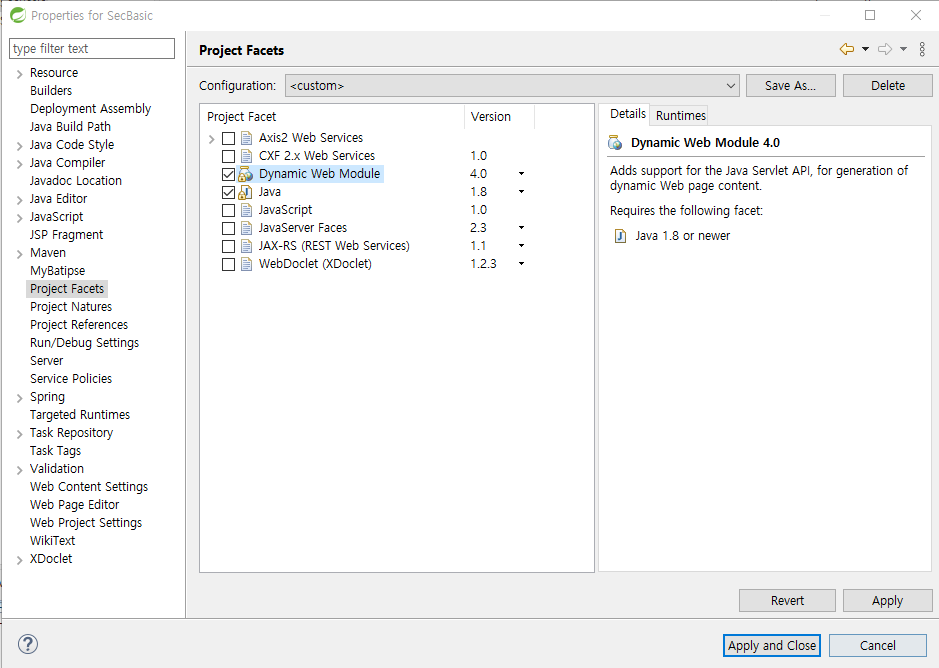Expand the Java Code Style category
The width and height of the screenshot is (939, 668).
19,146
